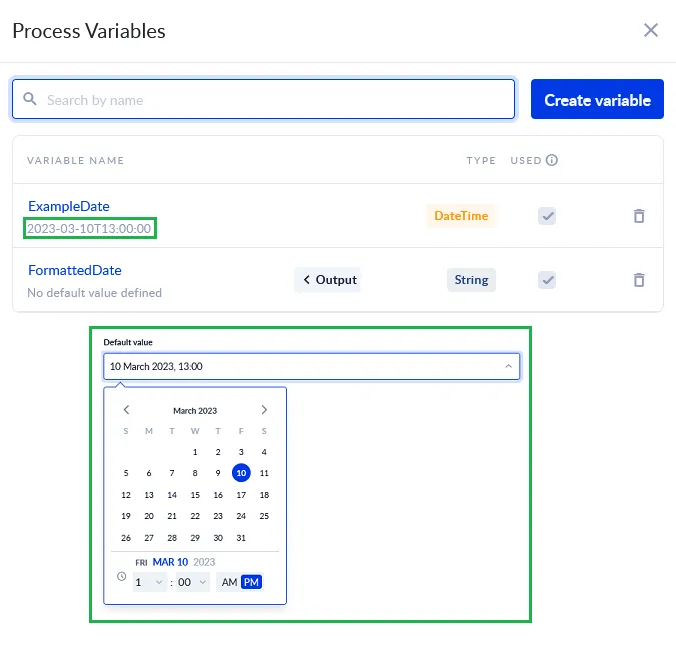676x666 pixels.
Task: Open the hour dropdown in time picker
Action: pos(149,582)
